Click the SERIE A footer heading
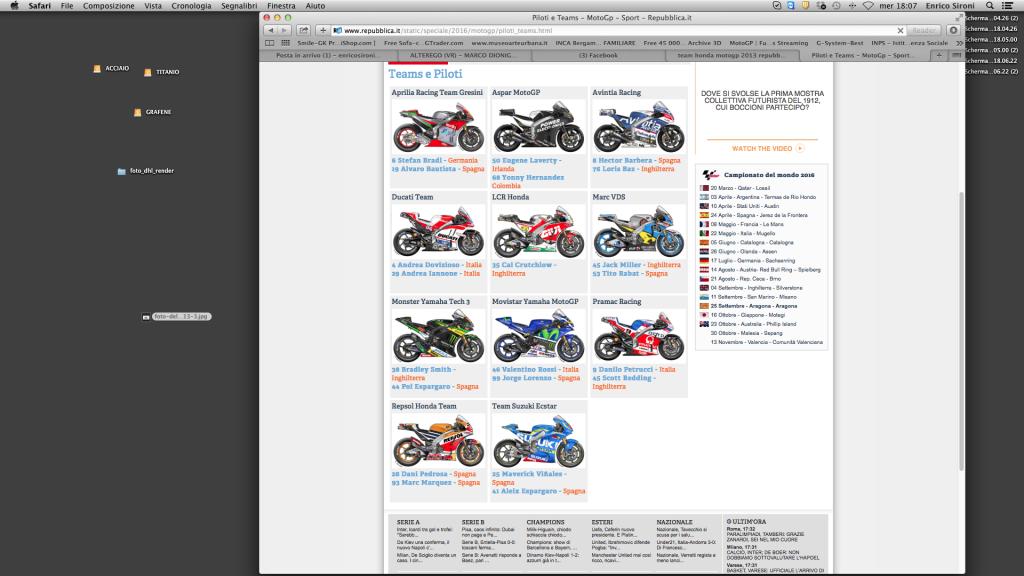Image resolution: width=1024 pixels, height=576 pixels. point(408,522)
